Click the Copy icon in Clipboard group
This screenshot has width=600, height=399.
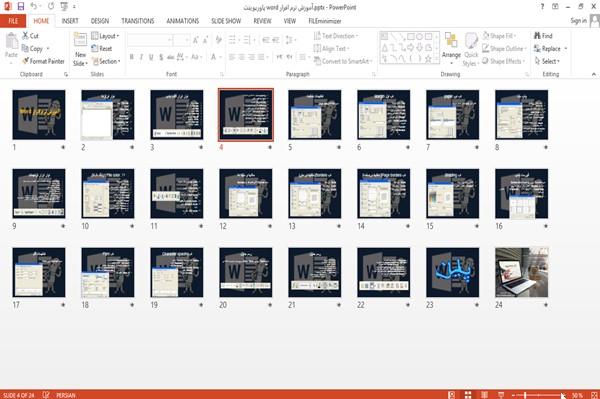coord(25,48)
